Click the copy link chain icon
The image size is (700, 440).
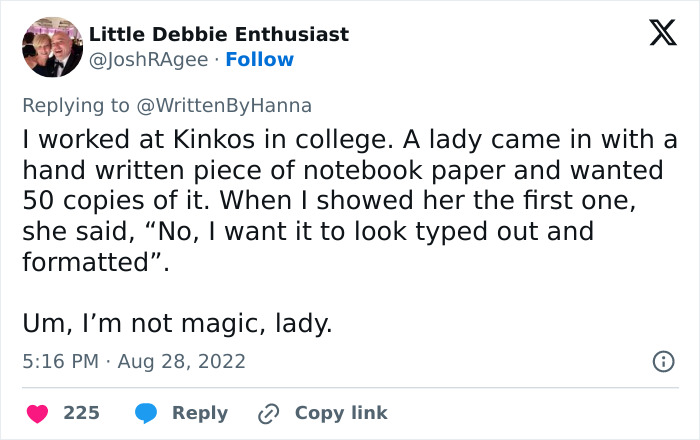pyautogui.click(x=268, y=413)
